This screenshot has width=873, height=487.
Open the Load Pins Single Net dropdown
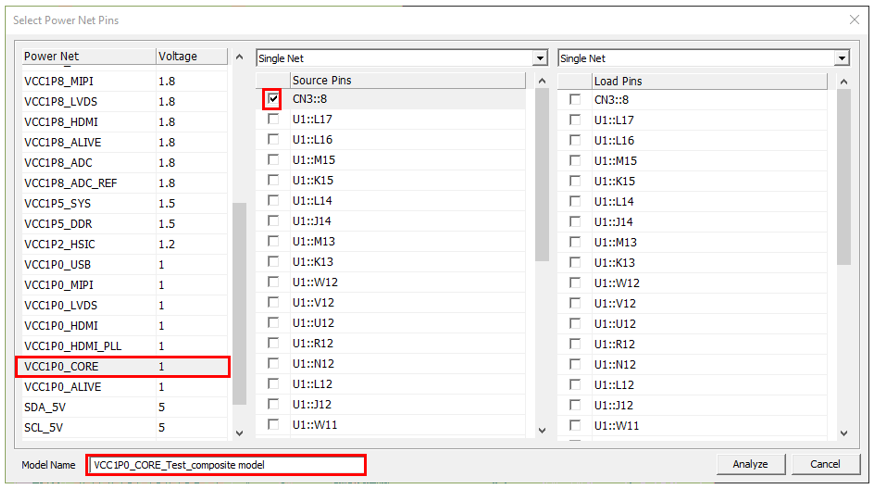[x=841, y=59]
